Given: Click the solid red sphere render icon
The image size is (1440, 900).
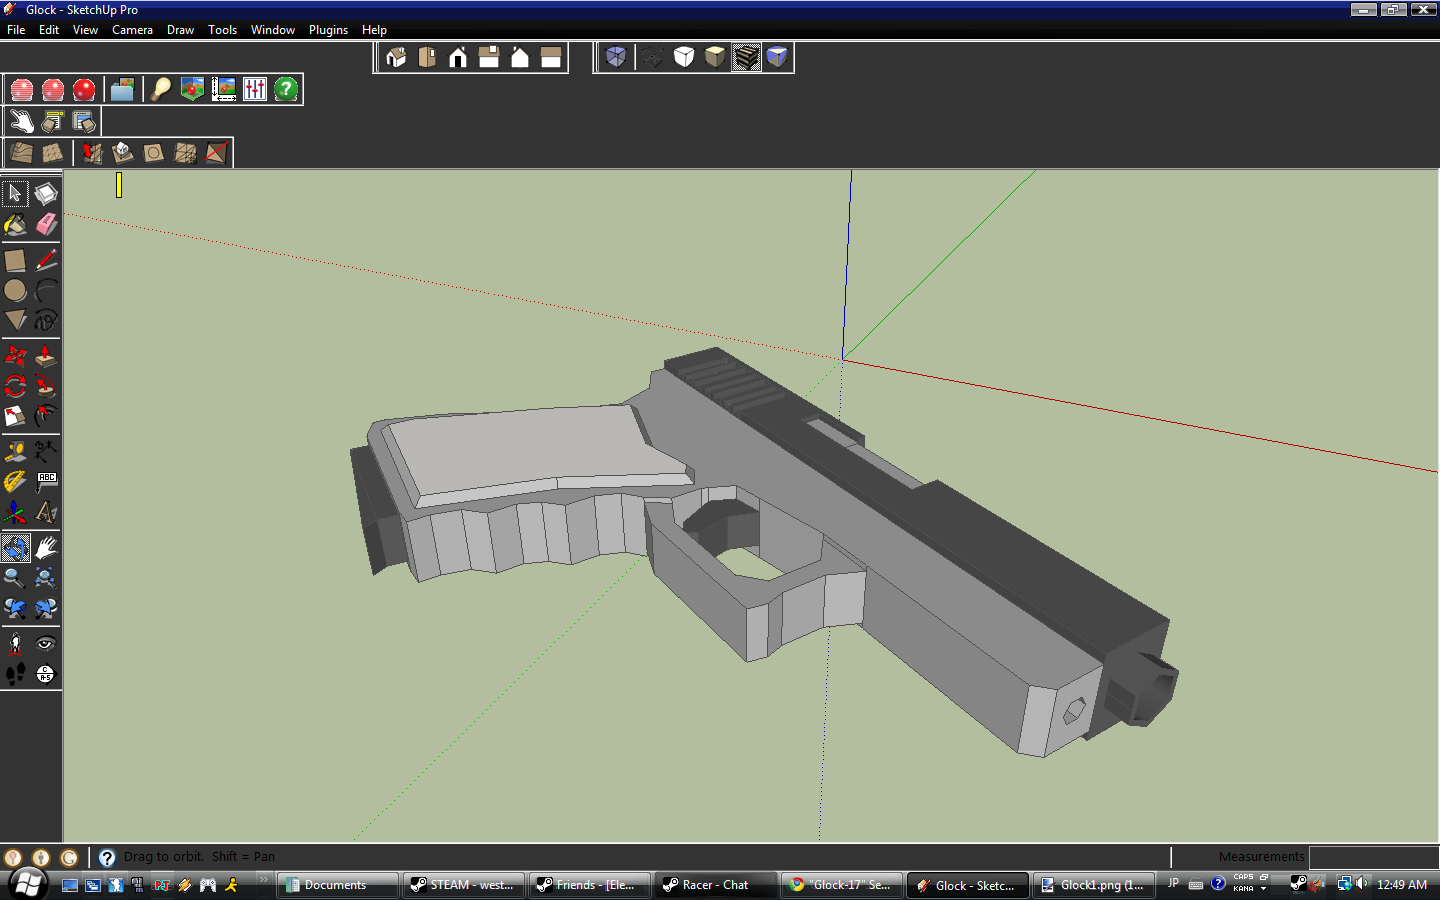Looking at the screenshot, I should click(x=84, y=89).
